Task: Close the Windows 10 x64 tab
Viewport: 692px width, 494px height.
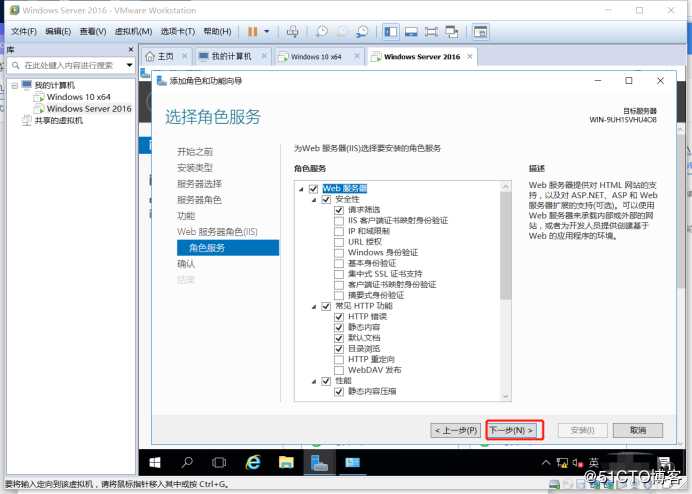Action: point(357,56)
